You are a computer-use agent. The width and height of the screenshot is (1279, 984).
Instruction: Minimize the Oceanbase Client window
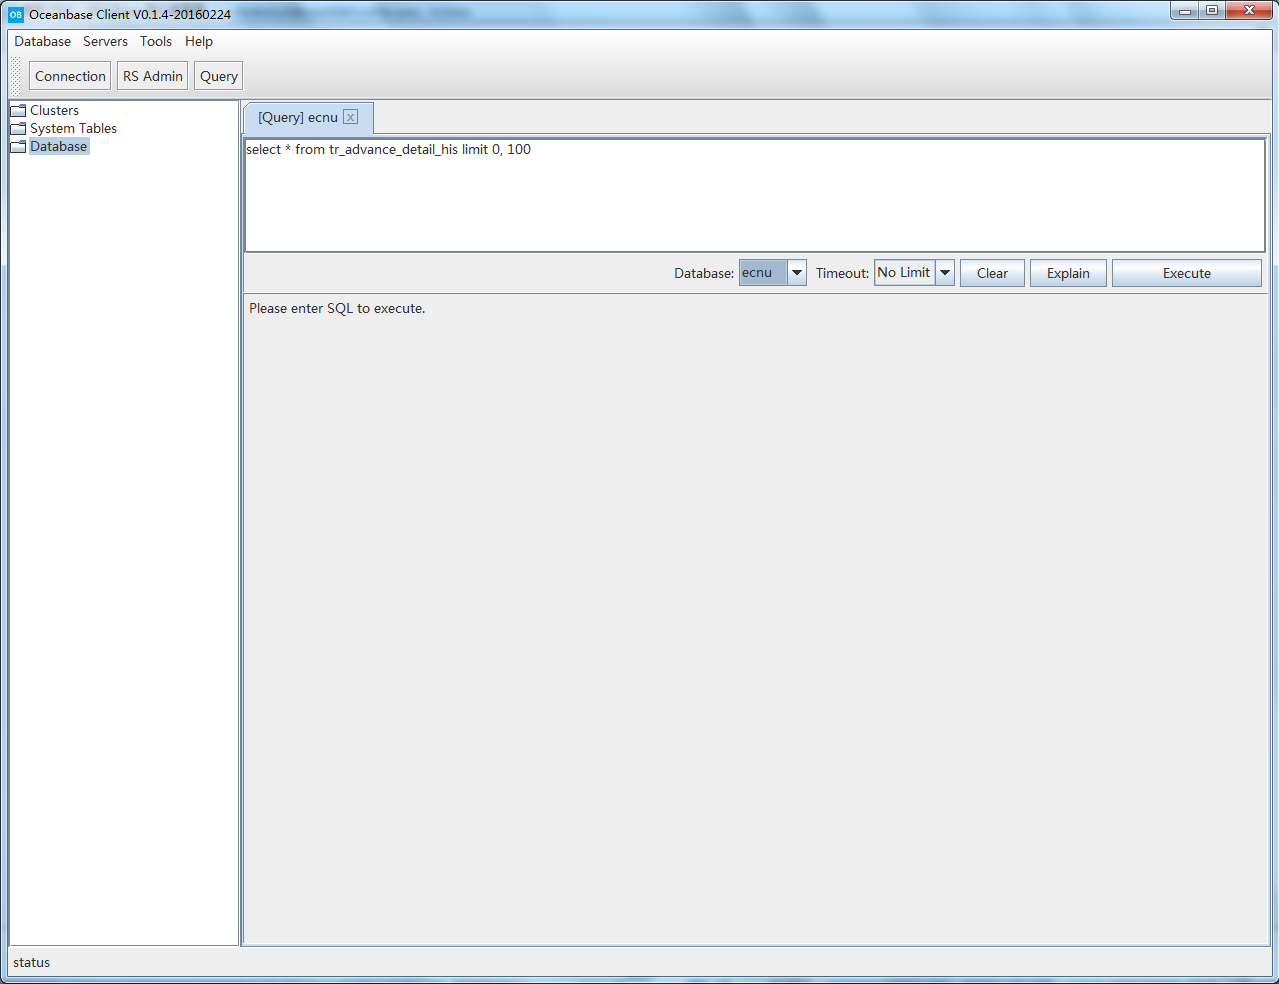(1184, 11)
